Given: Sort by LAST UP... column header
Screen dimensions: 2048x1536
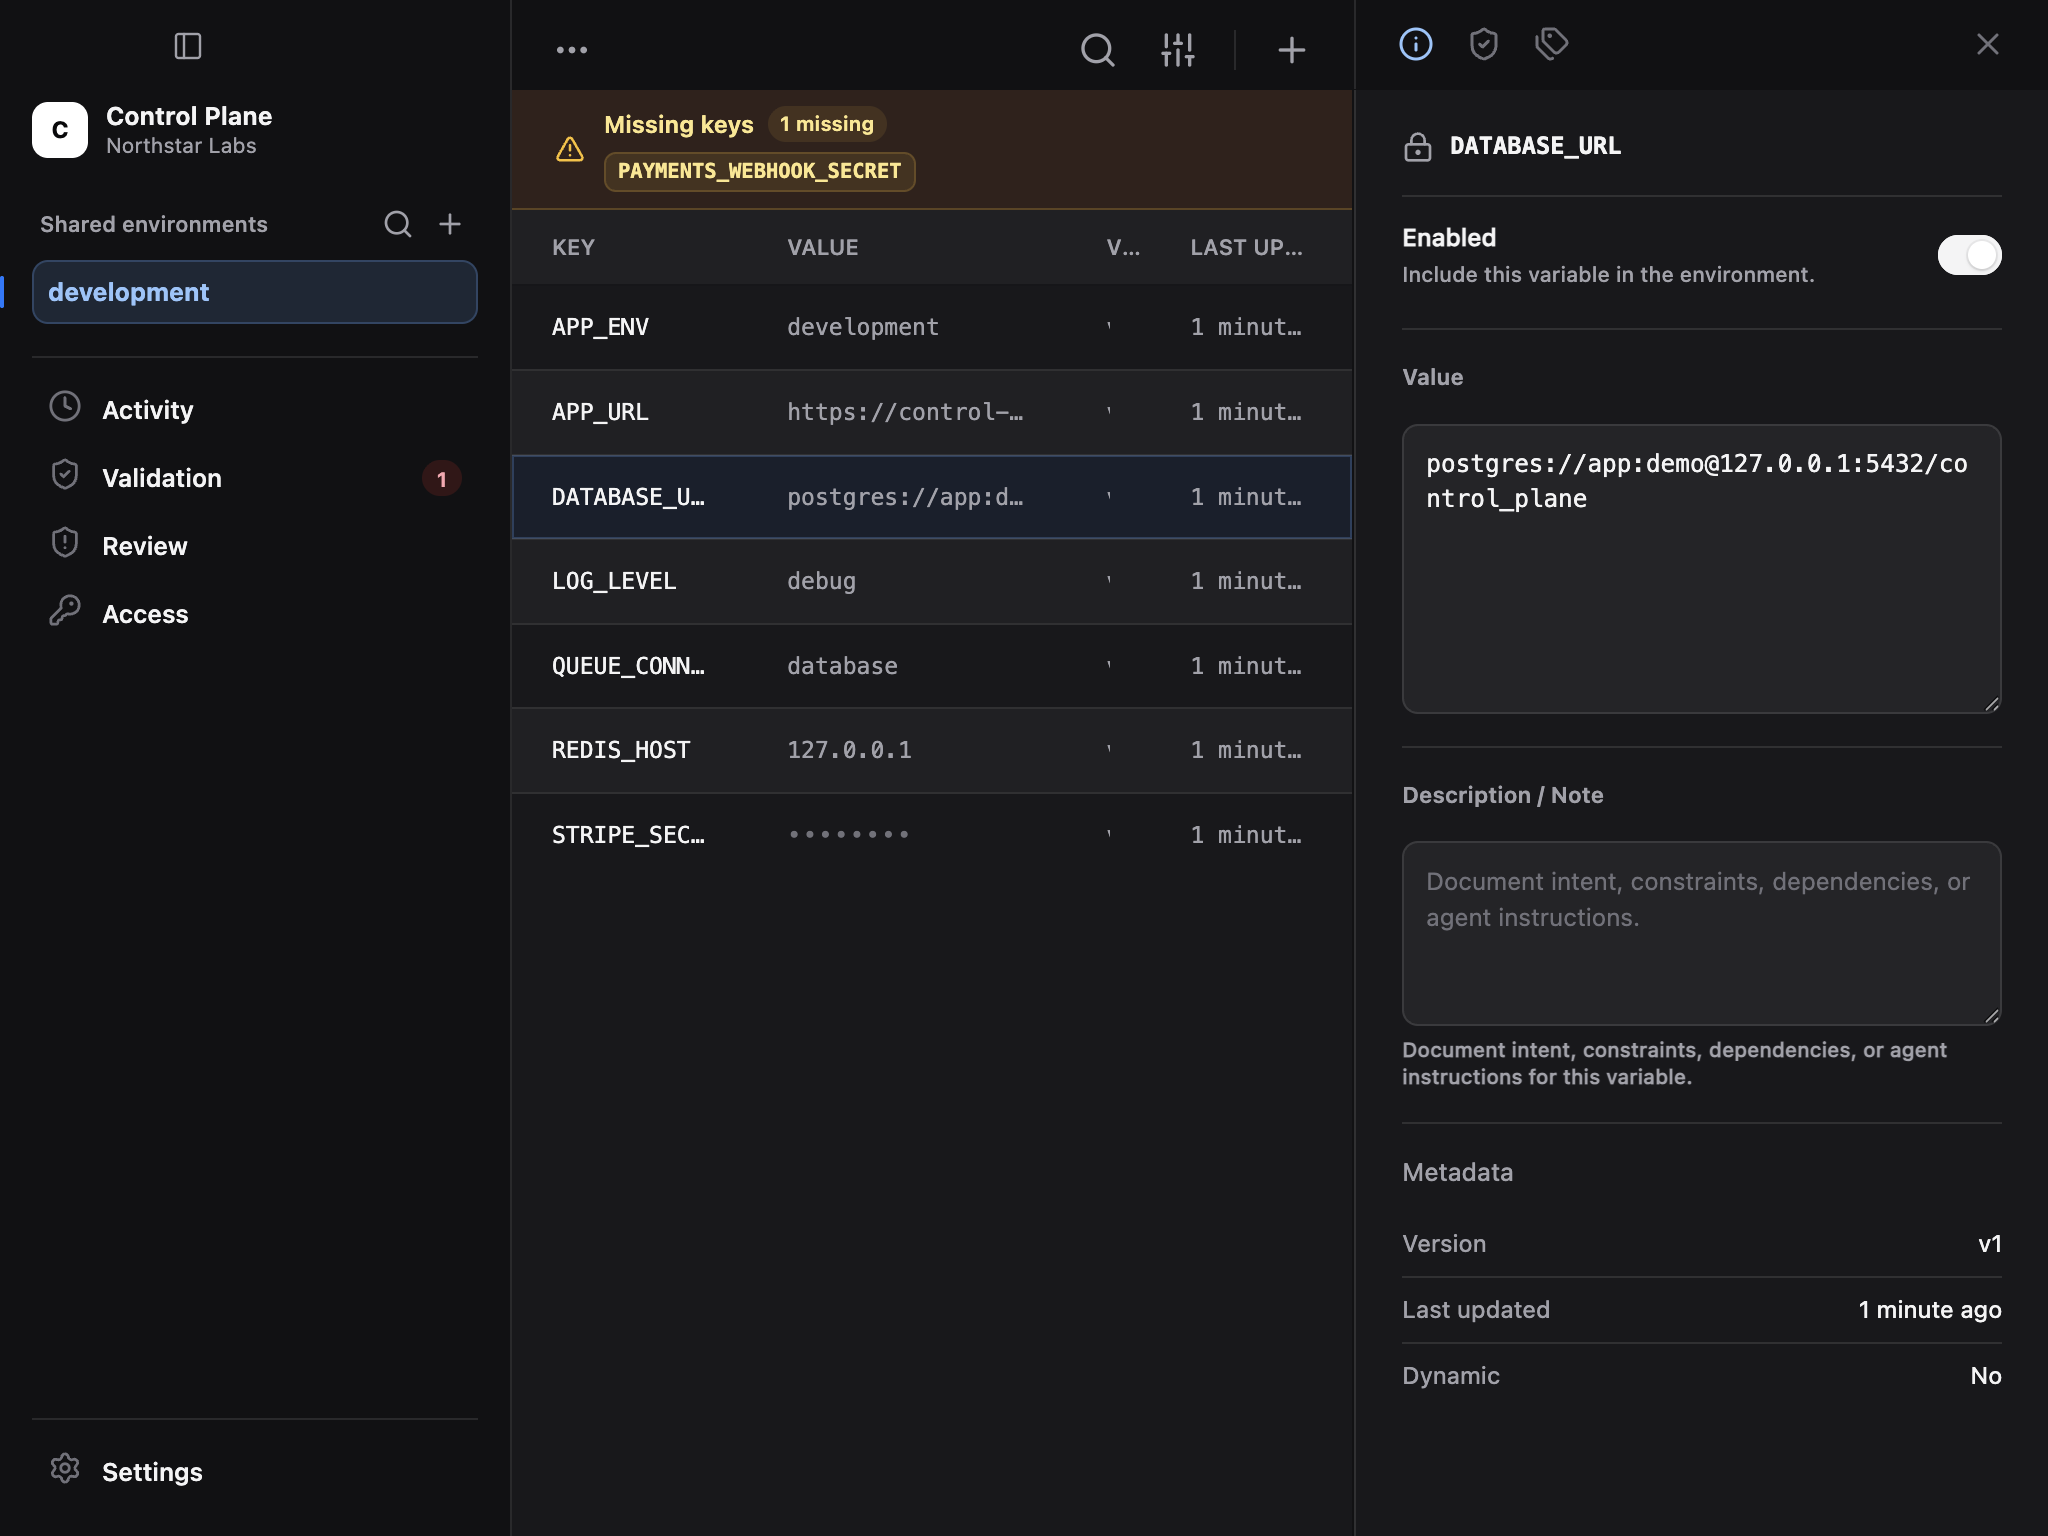Looking at the screenshot, I should pos(1246,248).
